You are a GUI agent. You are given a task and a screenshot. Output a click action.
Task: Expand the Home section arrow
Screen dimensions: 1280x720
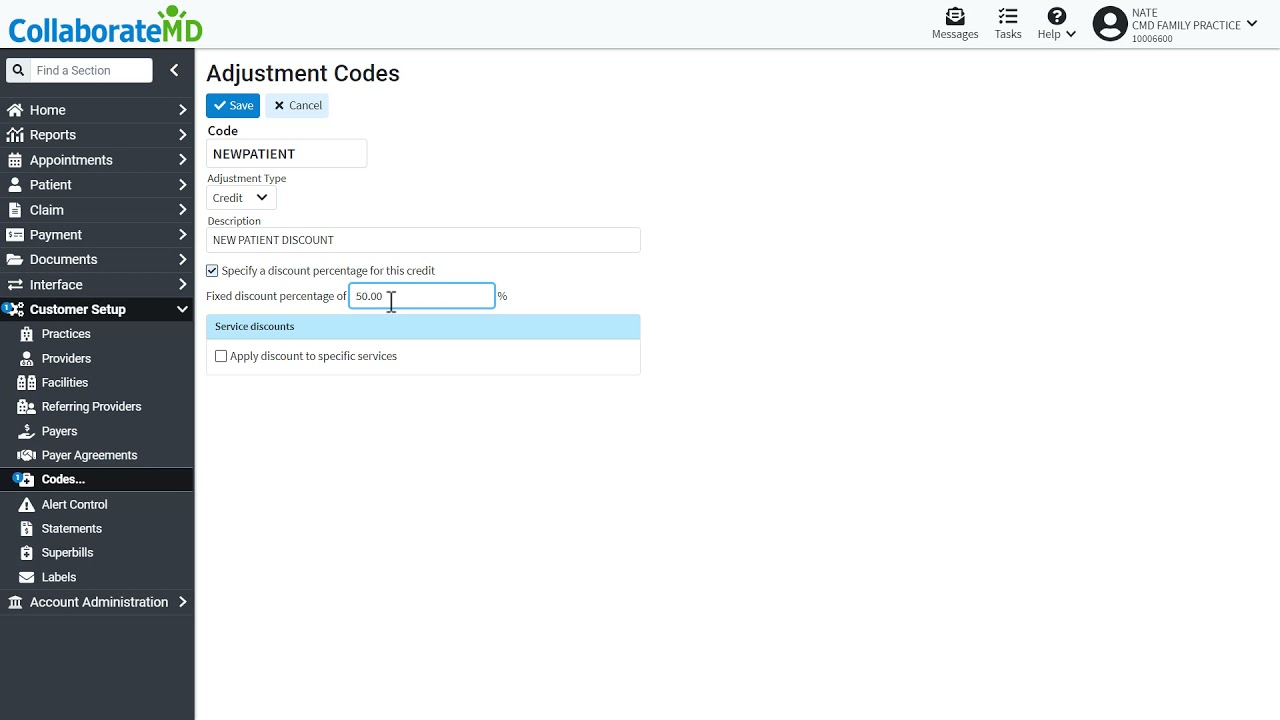tap(182, 110)
